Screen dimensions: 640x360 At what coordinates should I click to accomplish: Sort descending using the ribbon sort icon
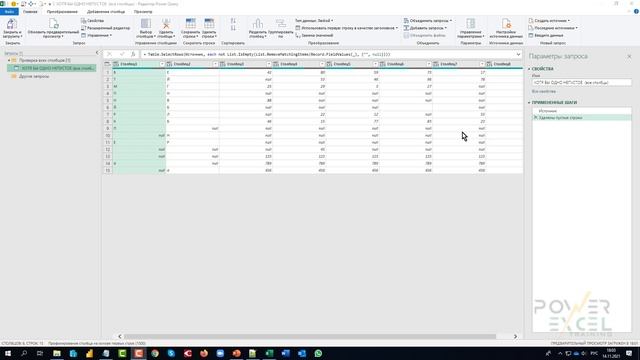point(233,28)
